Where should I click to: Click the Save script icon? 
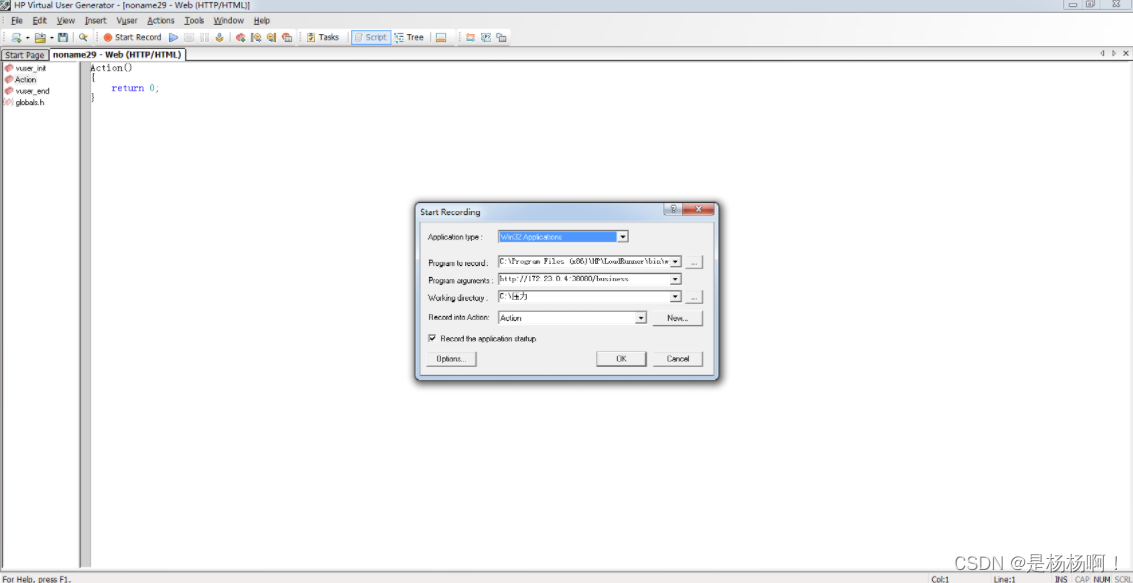64,37
